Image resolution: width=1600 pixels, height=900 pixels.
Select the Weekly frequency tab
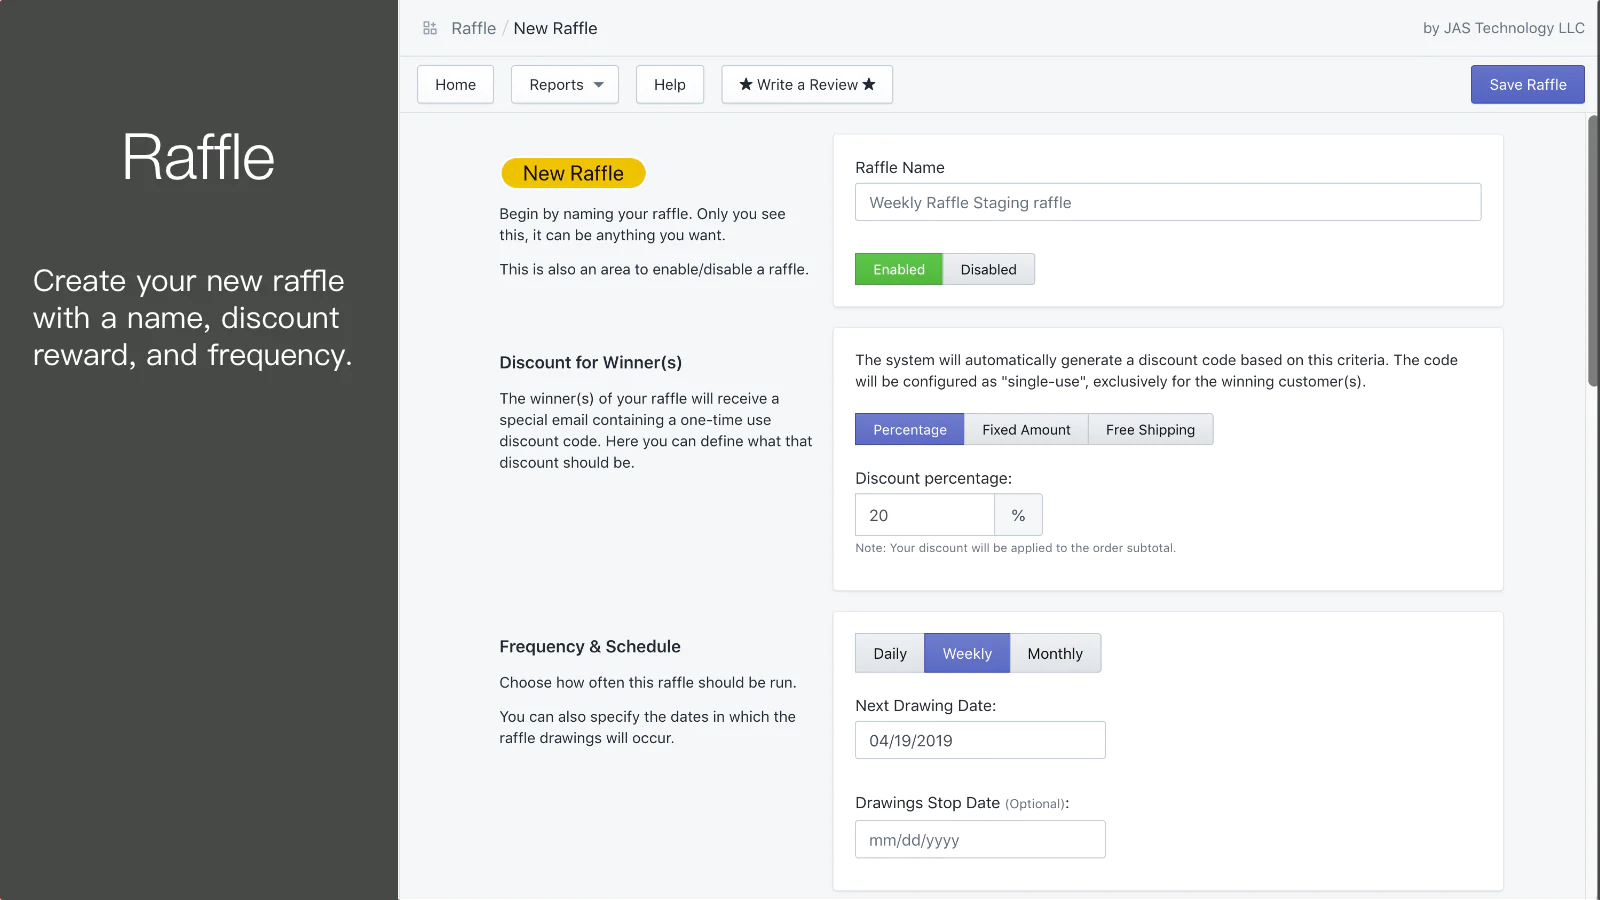click(x=967, y=654)
